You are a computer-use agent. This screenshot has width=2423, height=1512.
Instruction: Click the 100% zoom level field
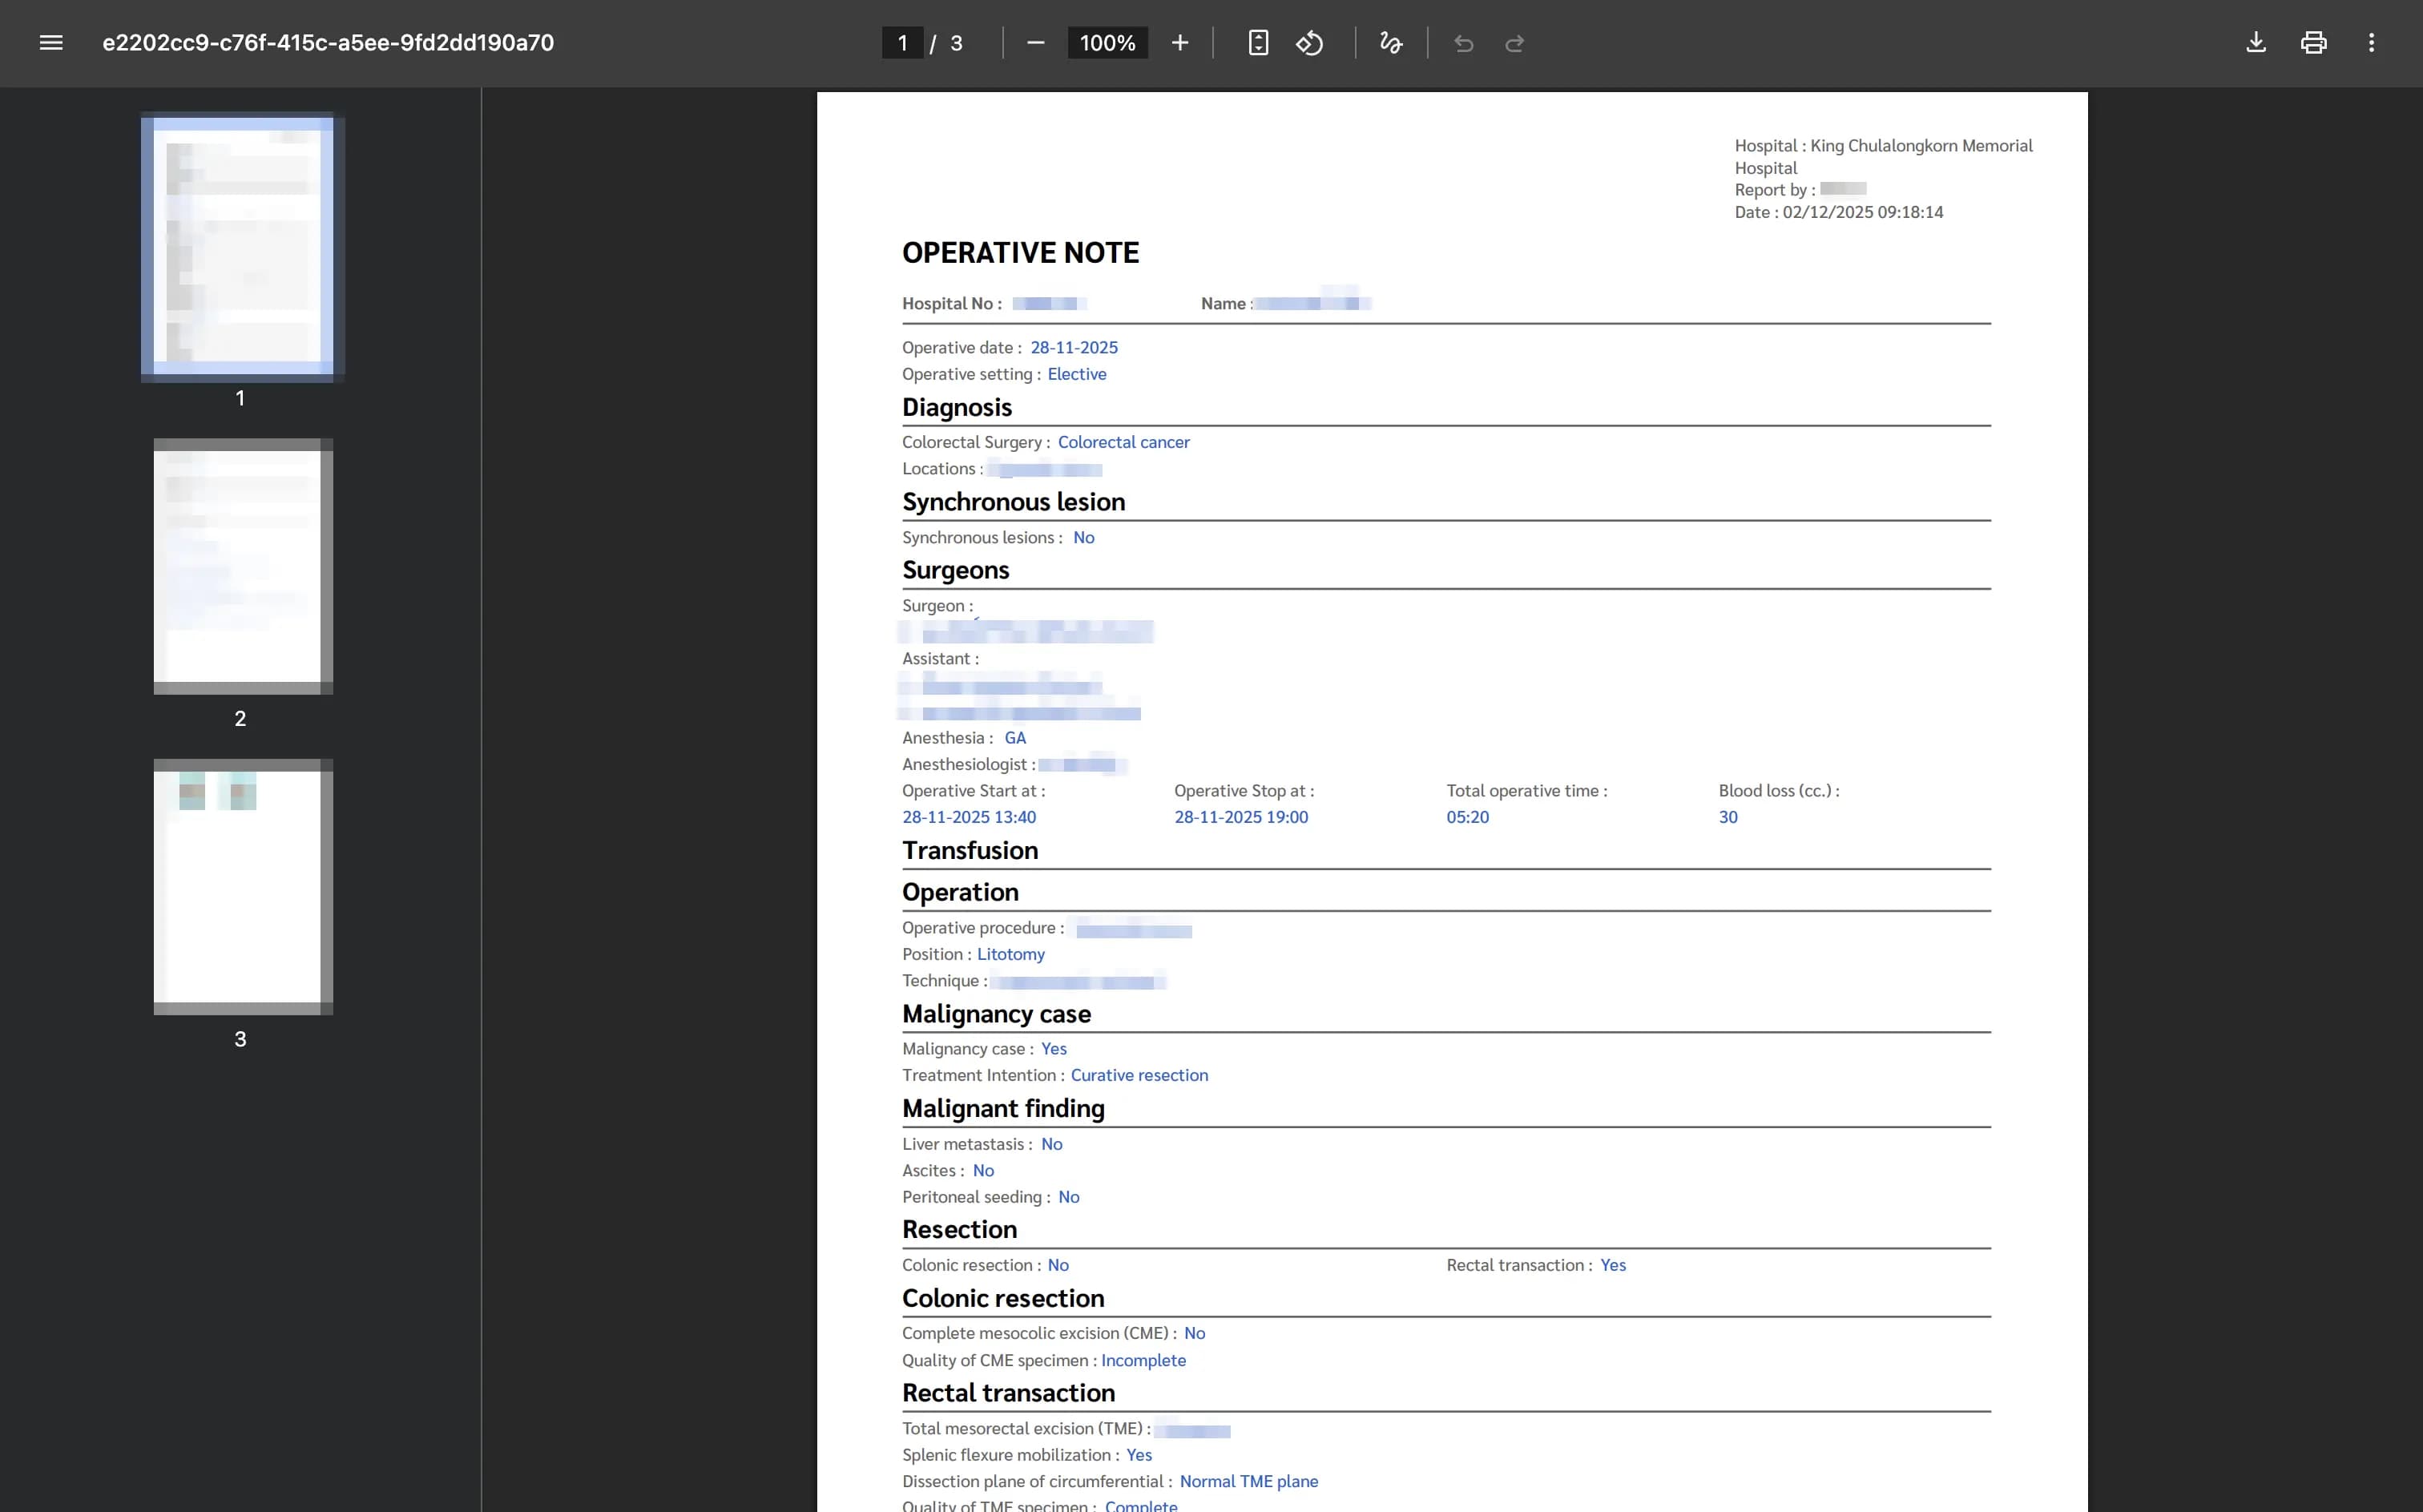click(x=1107, y=43)
